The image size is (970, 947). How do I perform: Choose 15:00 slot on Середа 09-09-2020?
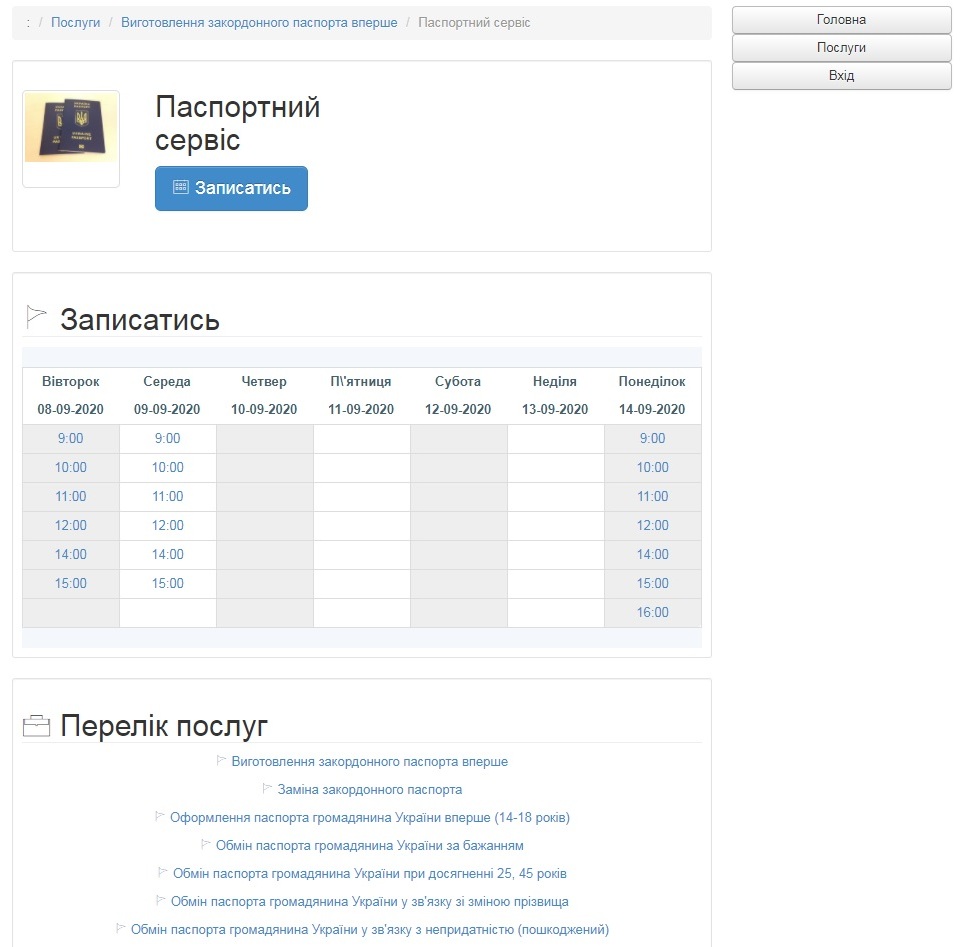point(168,584)
